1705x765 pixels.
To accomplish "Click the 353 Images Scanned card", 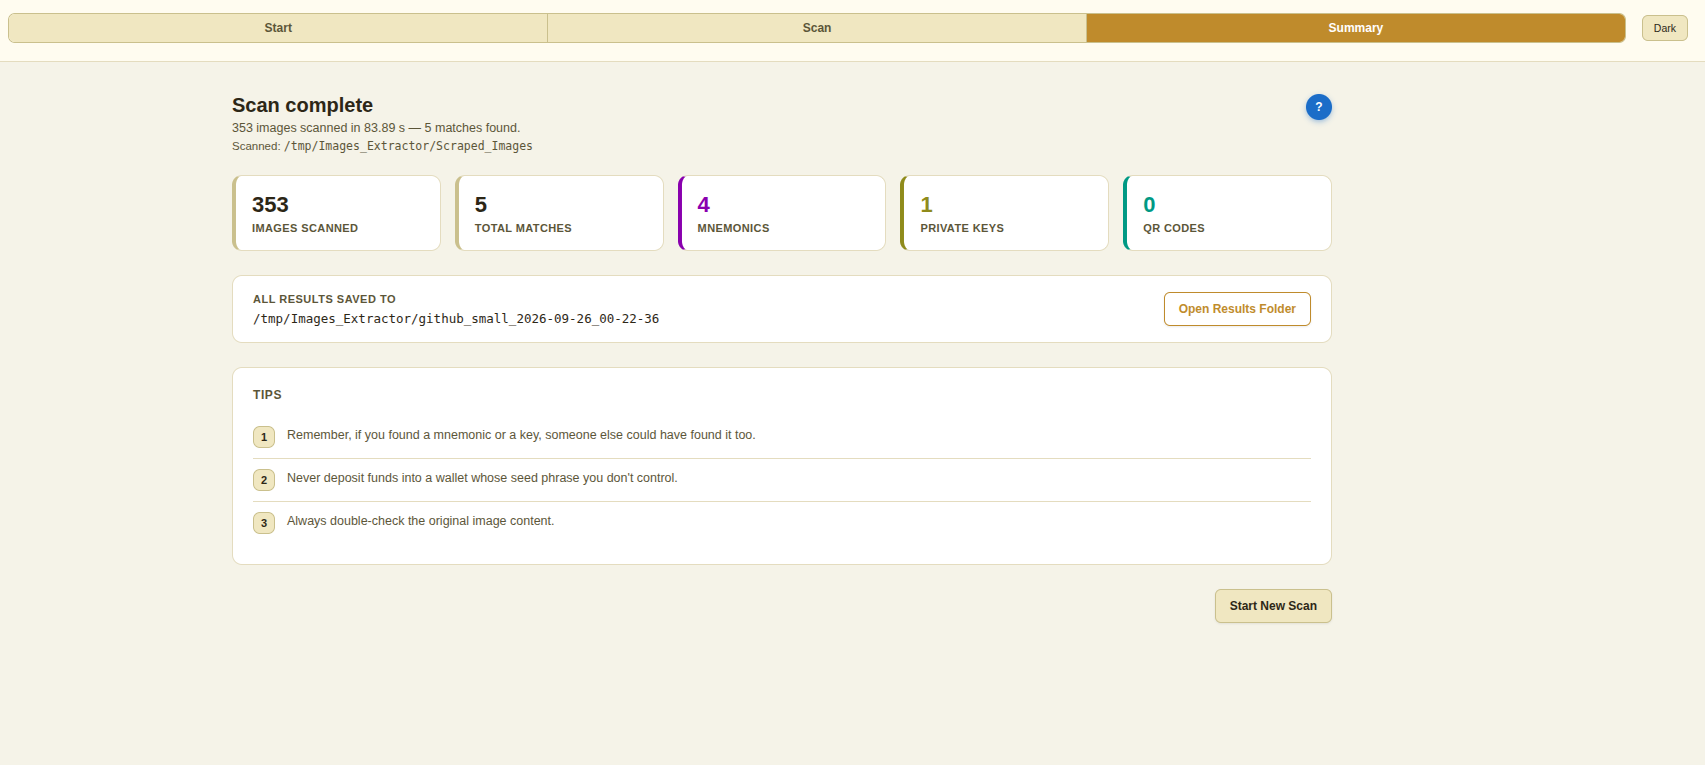I will pos(336,213).
